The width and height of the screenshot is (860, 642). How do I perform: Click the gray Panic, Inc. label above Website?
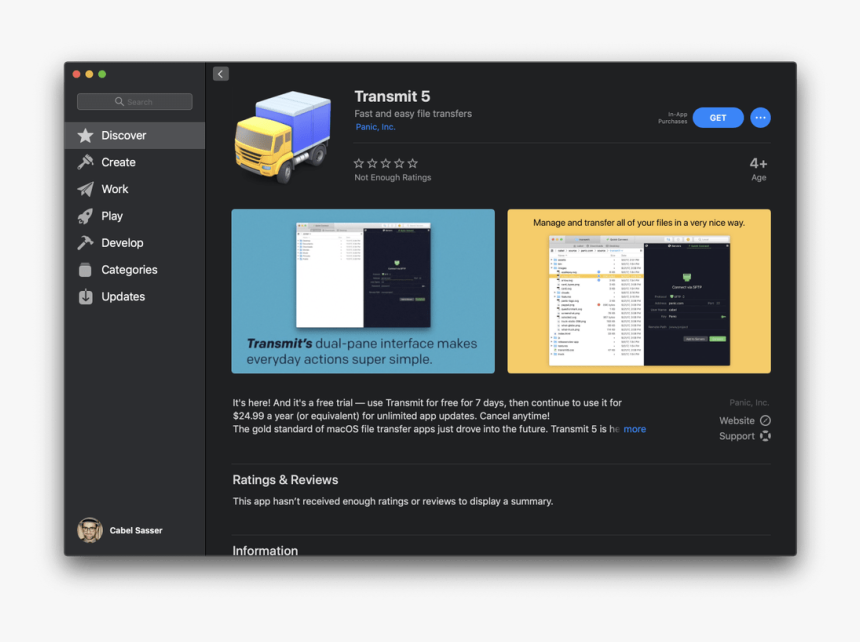(749, 402)
